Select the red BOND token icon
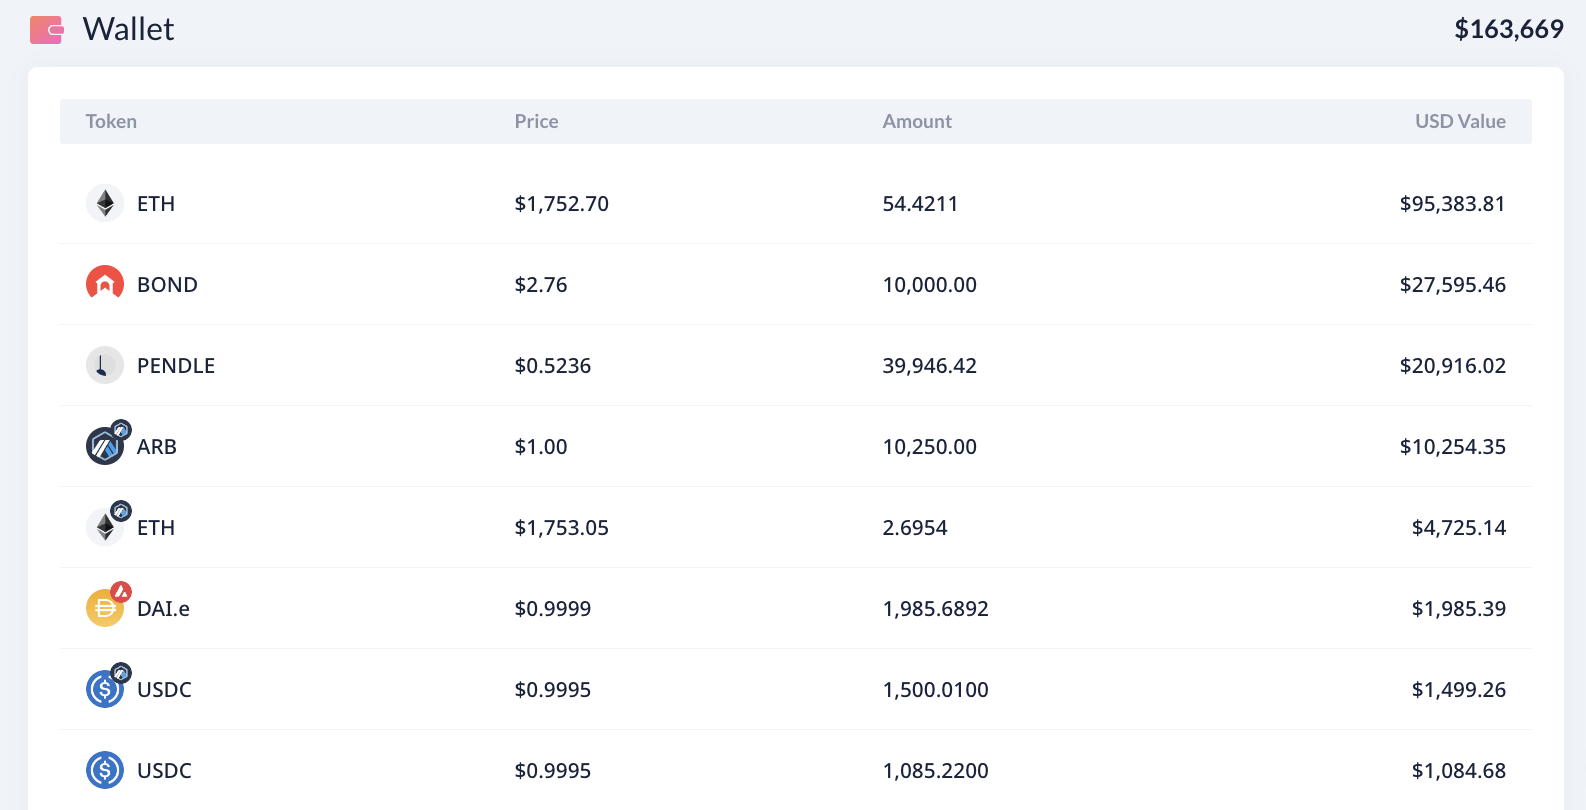Image resolution: width=1586 pixels, height=810 pixels. (105, 285)
